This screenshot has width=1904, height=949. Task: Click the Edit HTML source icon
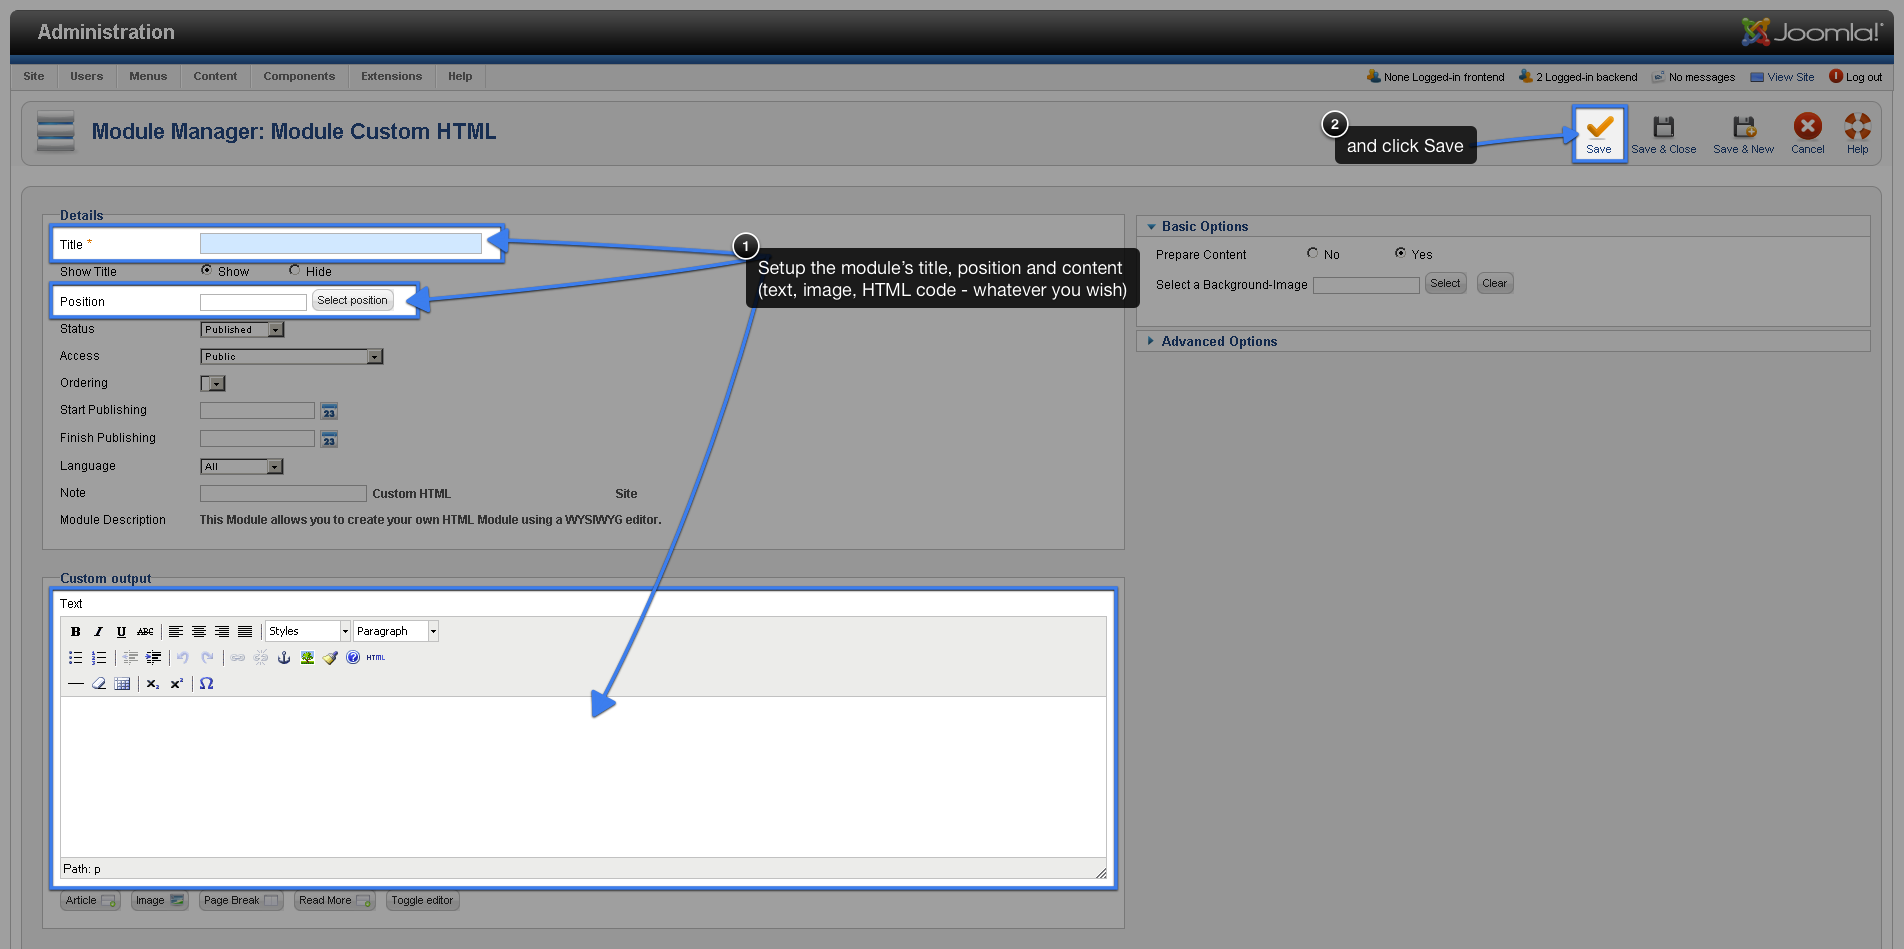[376, 658]
